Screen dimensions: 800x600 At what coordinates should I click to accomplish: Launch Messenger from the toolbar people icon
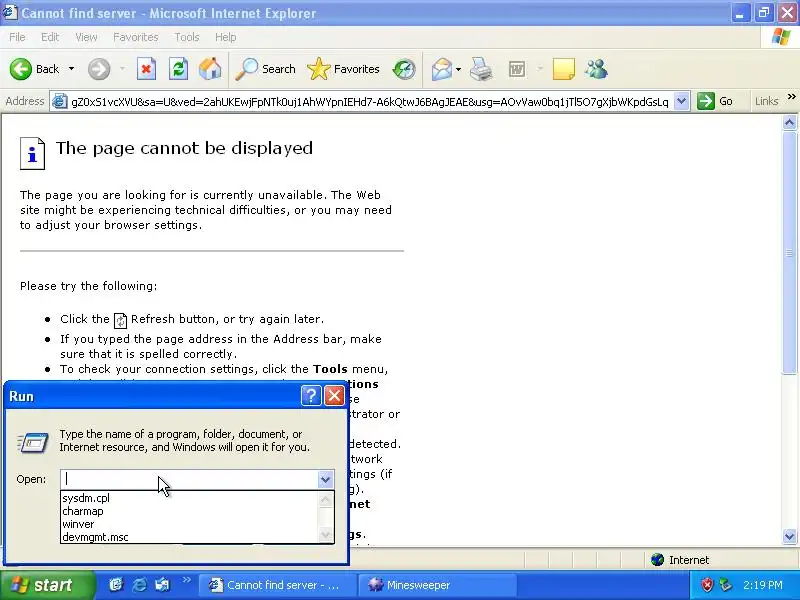click(596, 69)
